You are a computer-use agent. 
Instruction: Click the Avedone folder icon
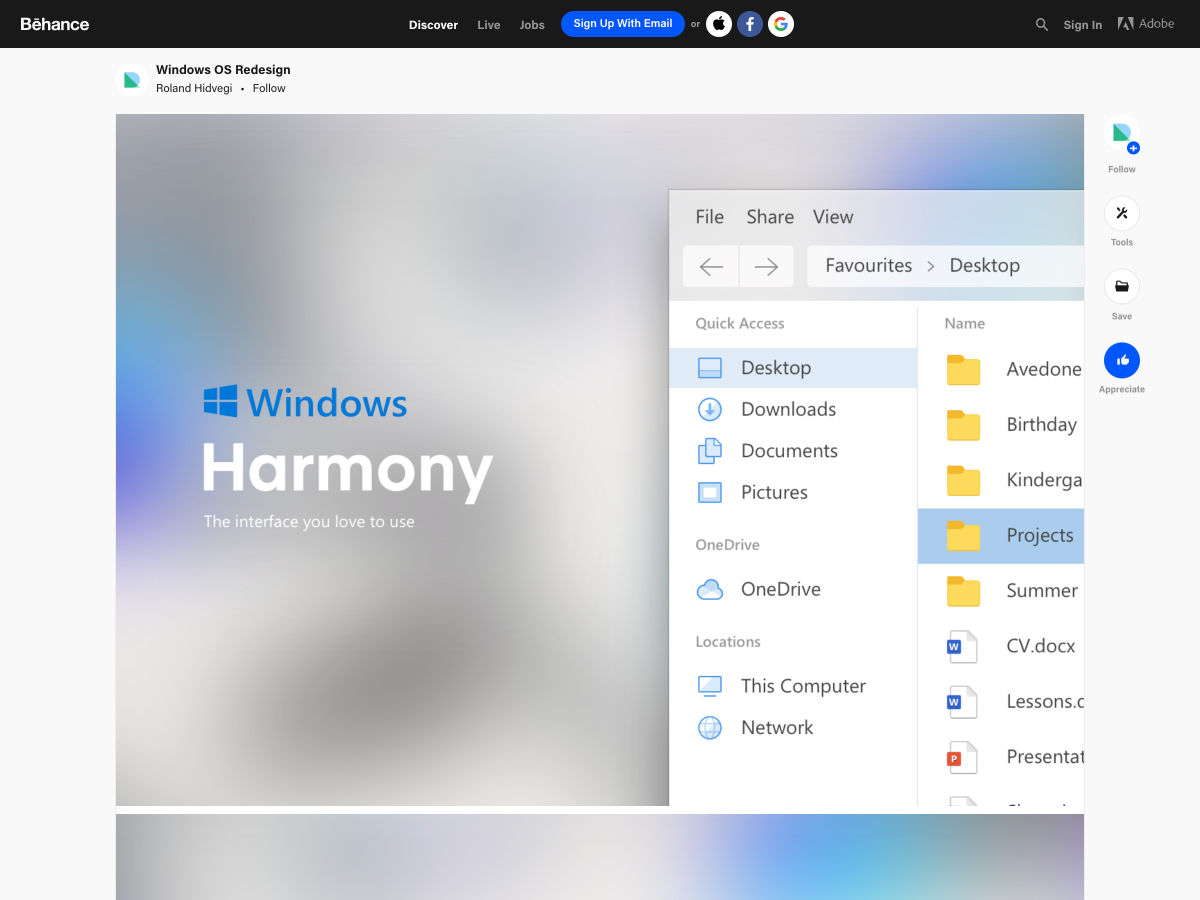click(963, 370)
